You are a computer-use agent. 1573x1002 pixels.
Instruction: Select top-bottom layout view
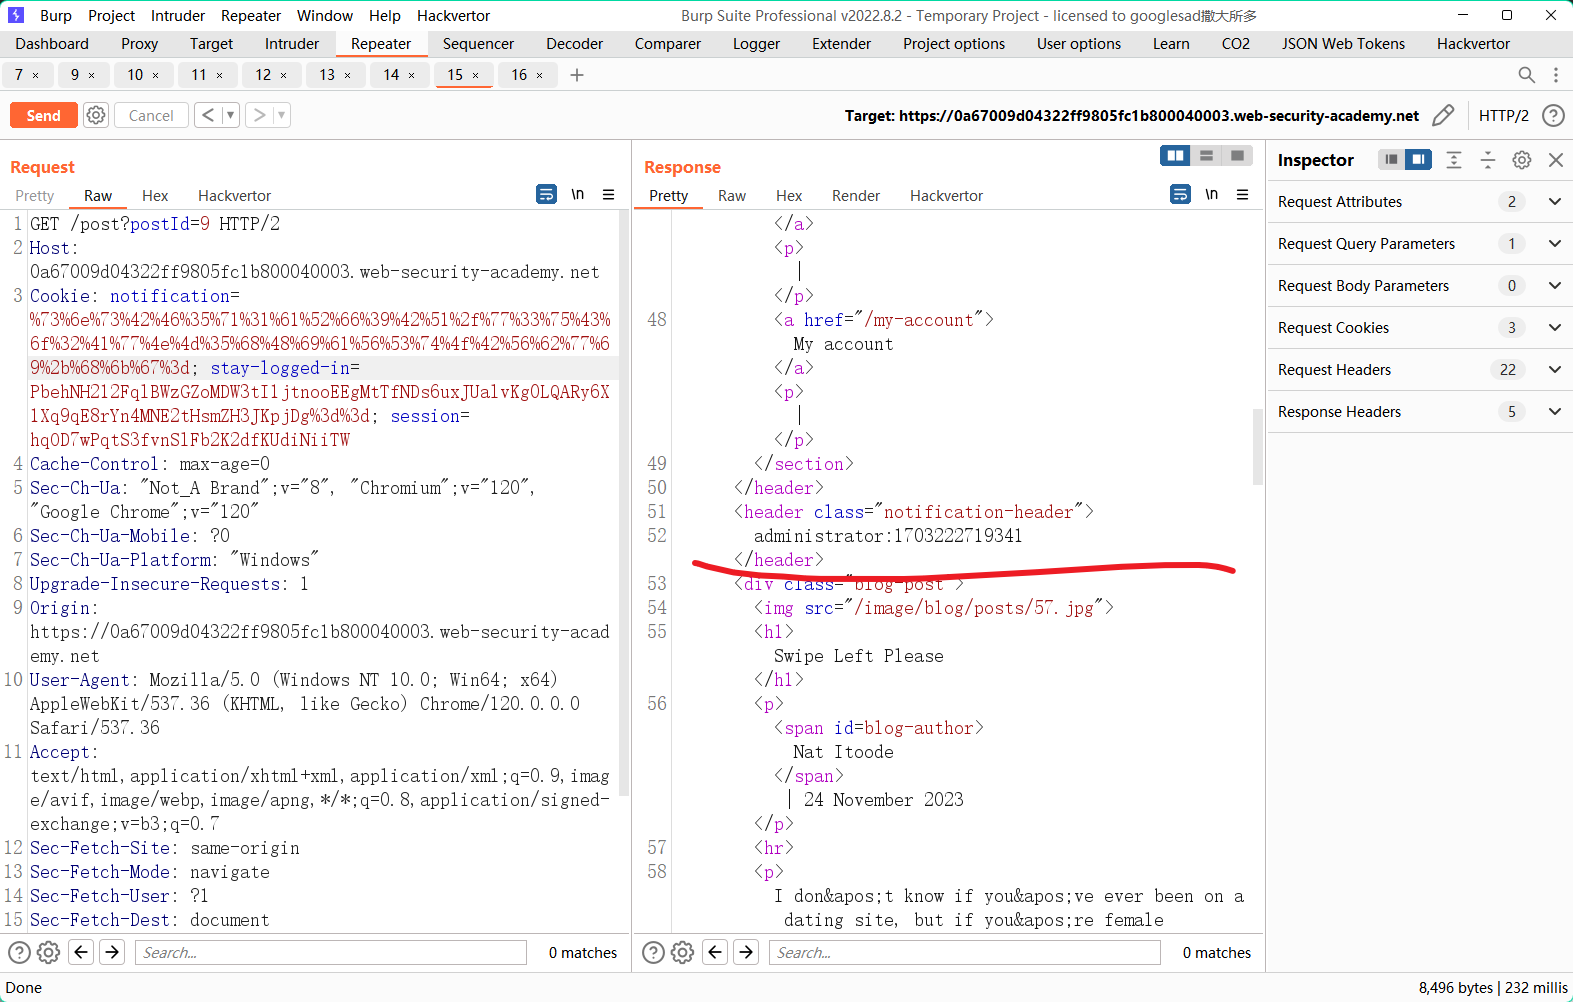click(1207, 155)
